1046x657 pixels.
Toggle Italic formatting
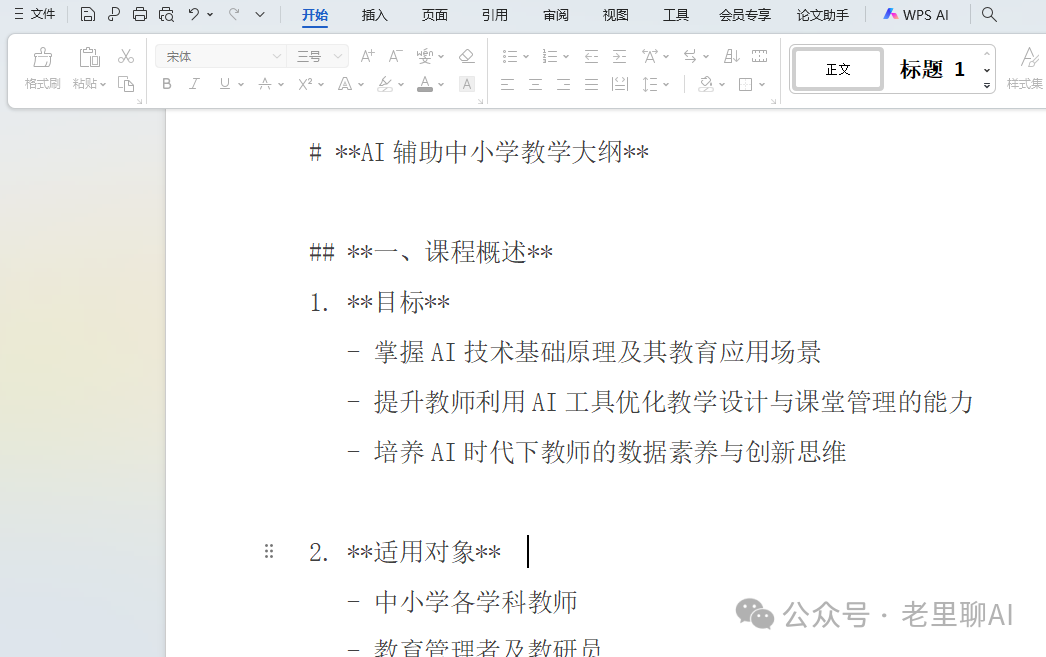[195, 84]
